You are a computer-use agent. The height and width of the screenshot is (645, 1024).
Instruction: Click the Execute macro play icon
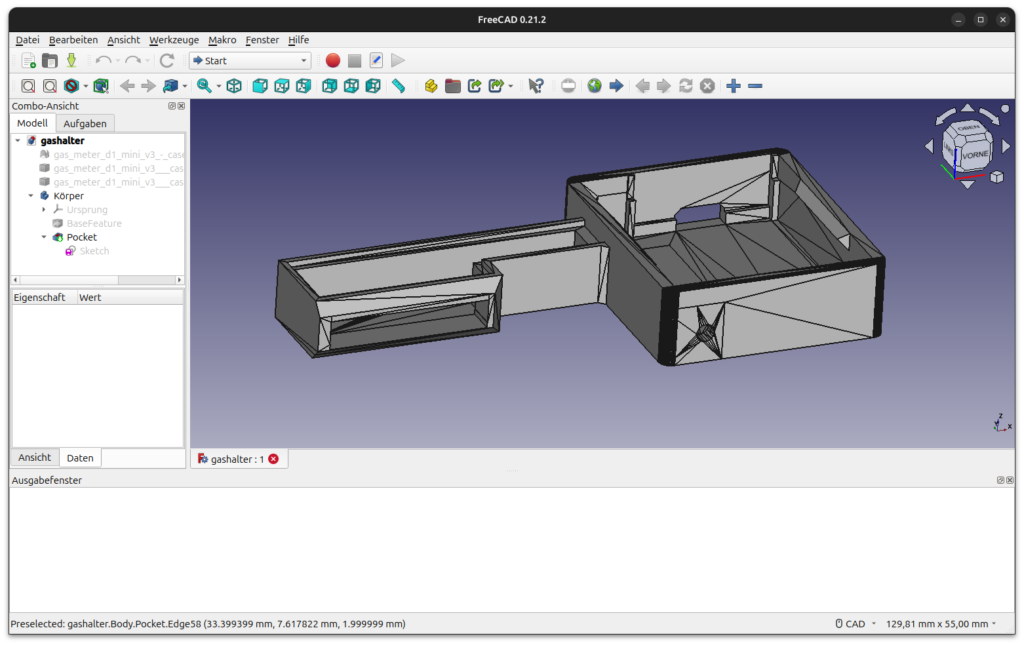click(x=397, y=60)
